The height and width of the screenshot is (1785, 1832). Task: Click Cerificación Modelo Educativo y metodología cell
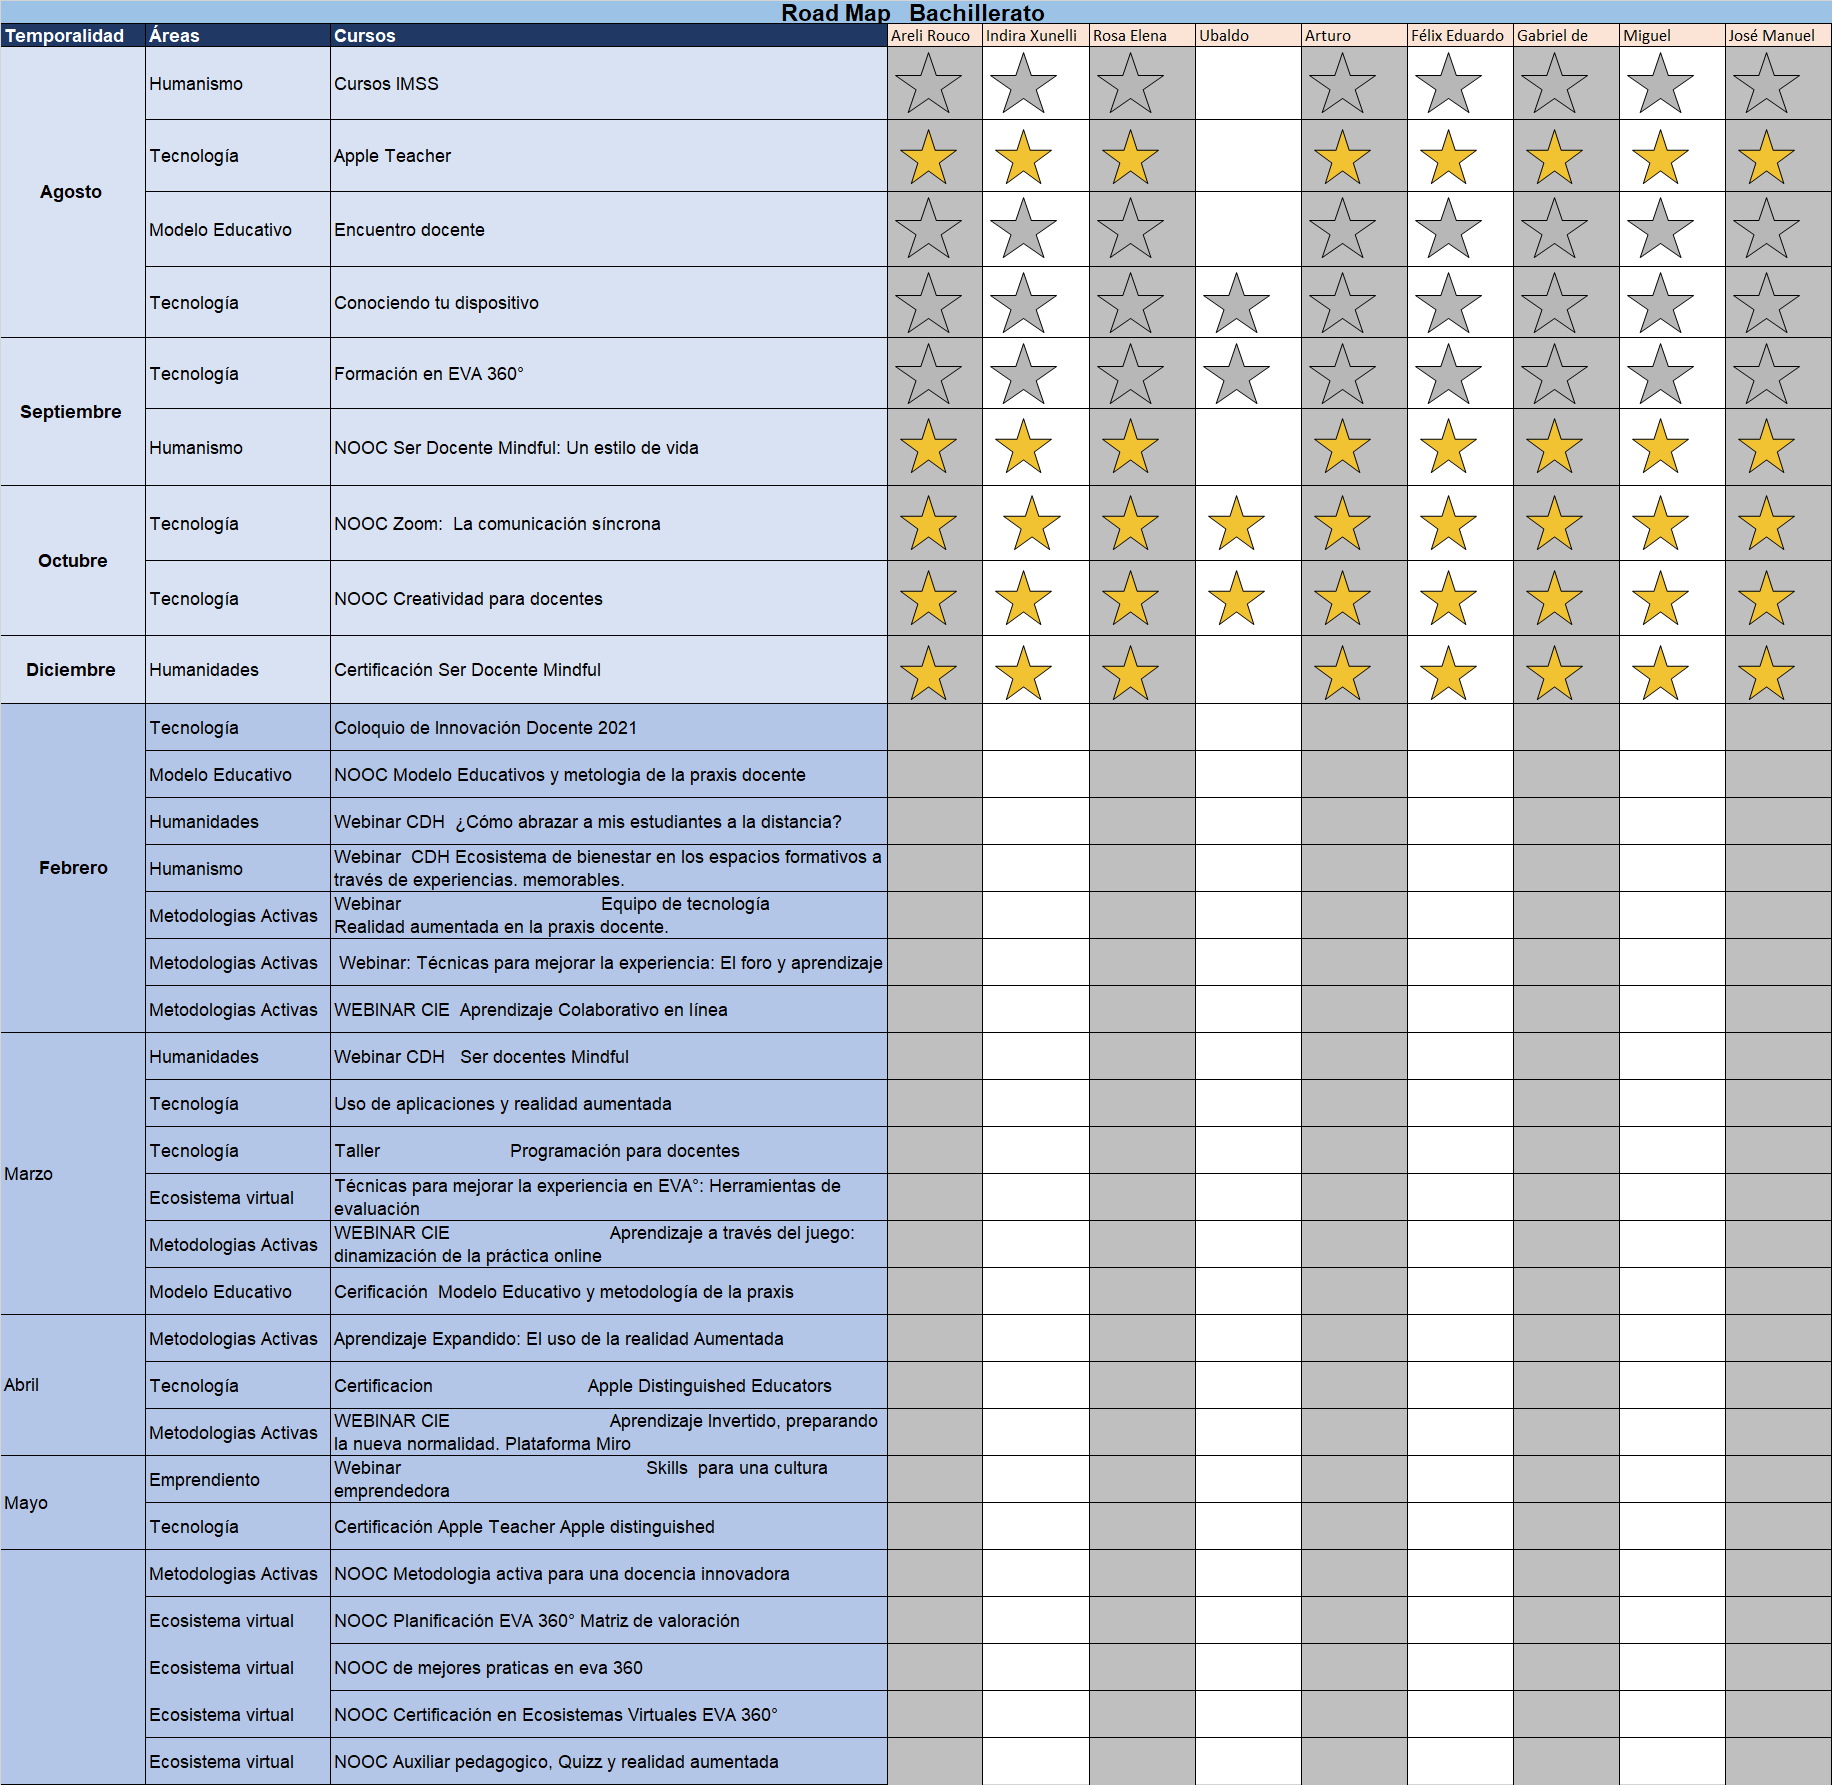609,1292
